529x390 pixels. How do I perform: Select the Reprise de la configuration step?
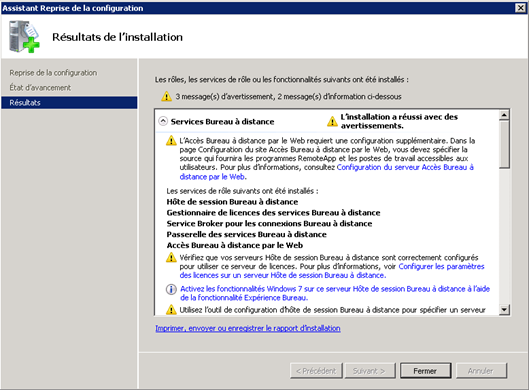pyautogui.click(x=53, y=73)
